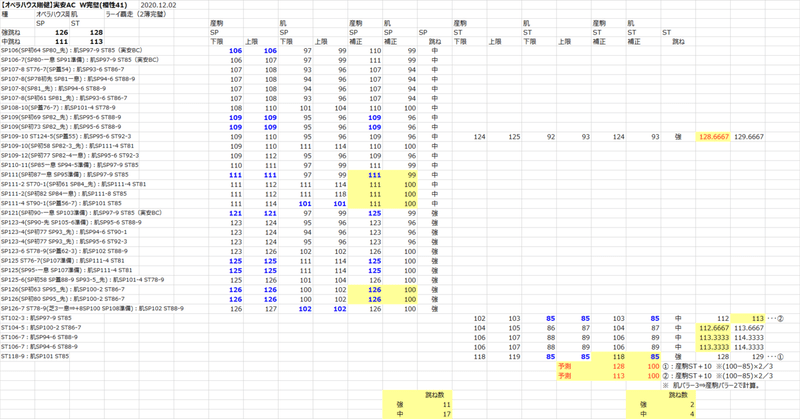Select the red predicted value 128
This screenshot has width=800, height=419.
618,366
